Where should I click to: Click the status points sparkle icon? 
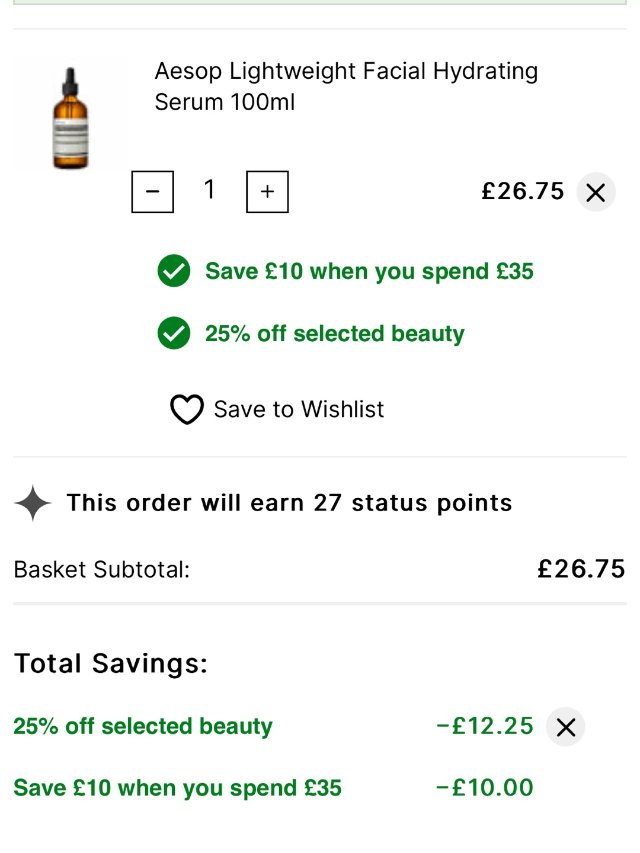[32, 503]
